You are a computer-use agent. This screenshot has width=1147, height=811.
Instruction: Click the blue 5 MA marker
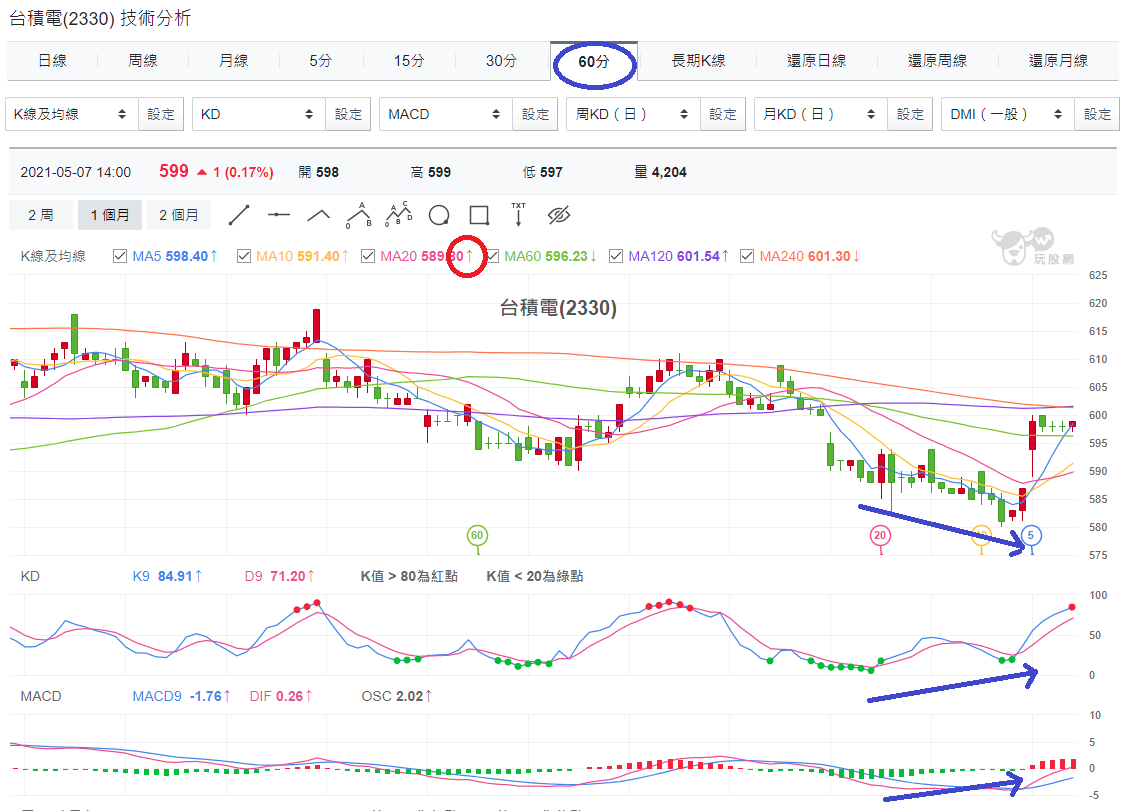1031,535
